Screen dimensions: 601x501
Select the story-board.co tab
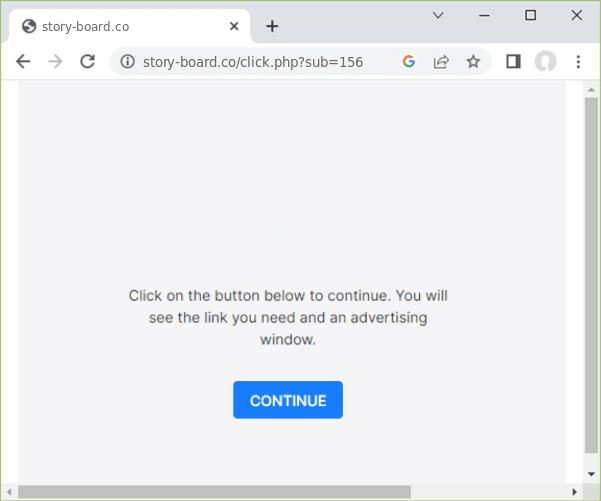click(120, 26)
